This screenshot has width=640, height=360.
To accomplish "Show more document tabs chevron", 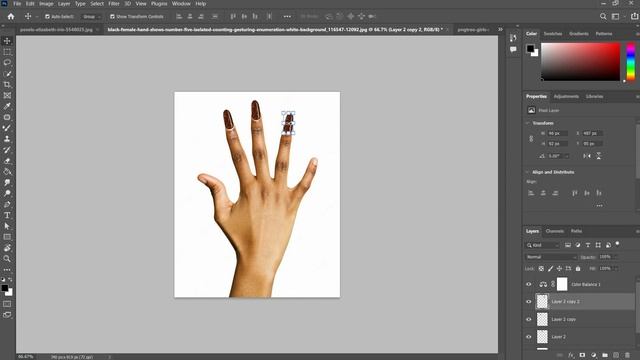I will pos(500,29).
